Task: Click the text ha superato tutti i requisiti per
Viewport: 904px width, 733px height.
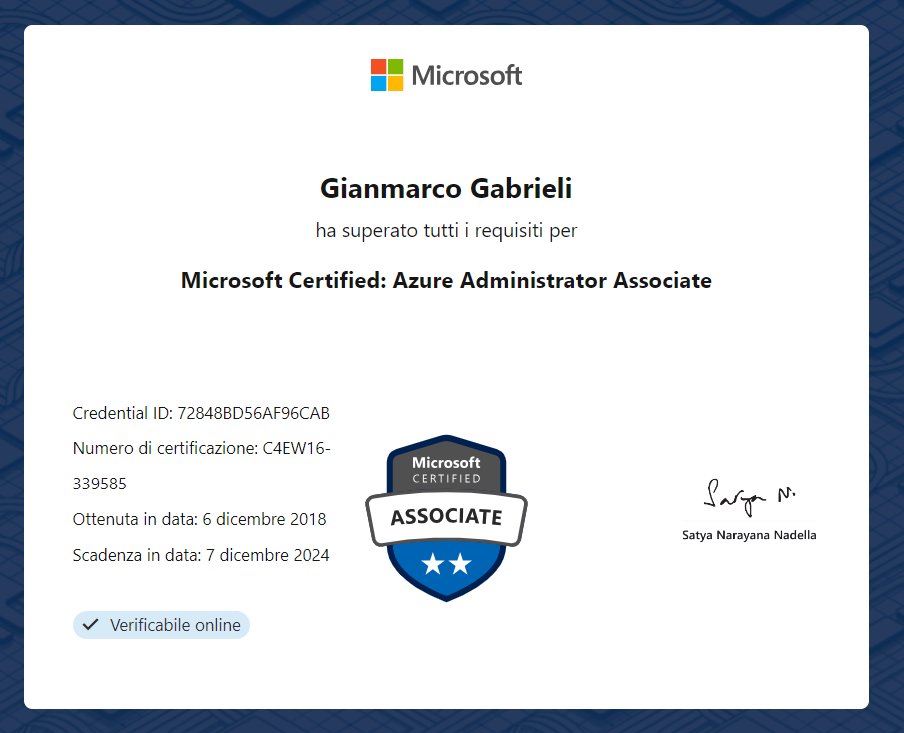Action: [x=446, y=231]
